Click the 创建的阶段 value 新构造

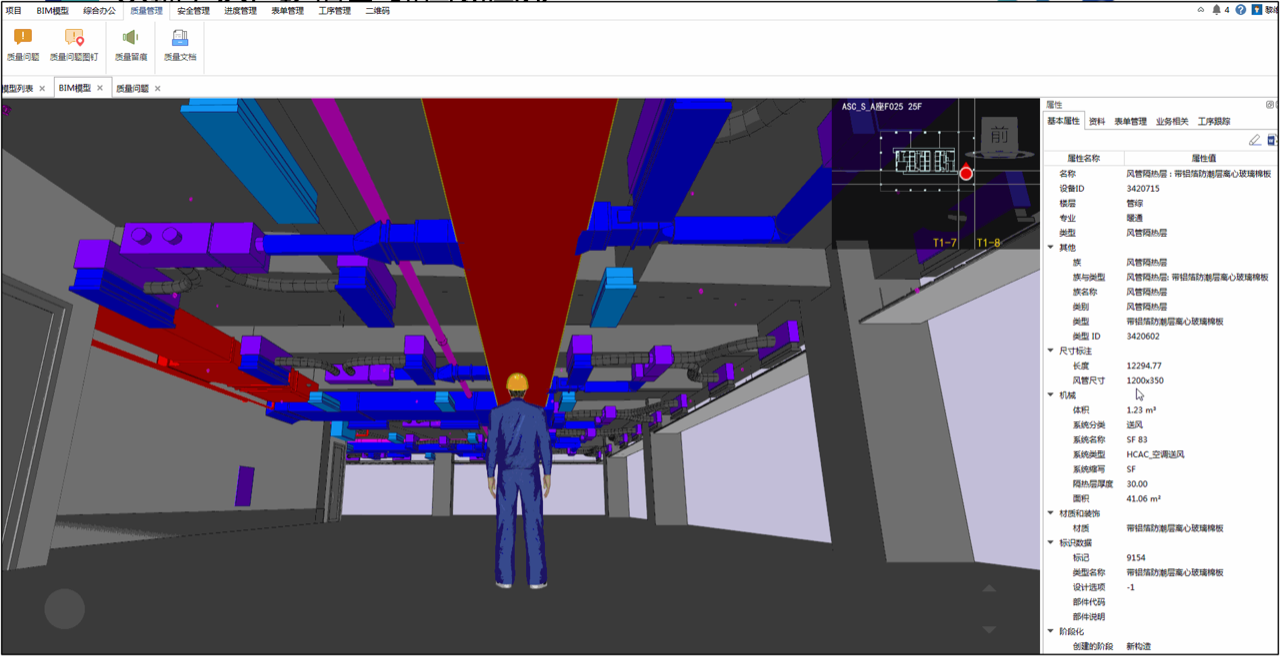click(x=1138, y=647)
